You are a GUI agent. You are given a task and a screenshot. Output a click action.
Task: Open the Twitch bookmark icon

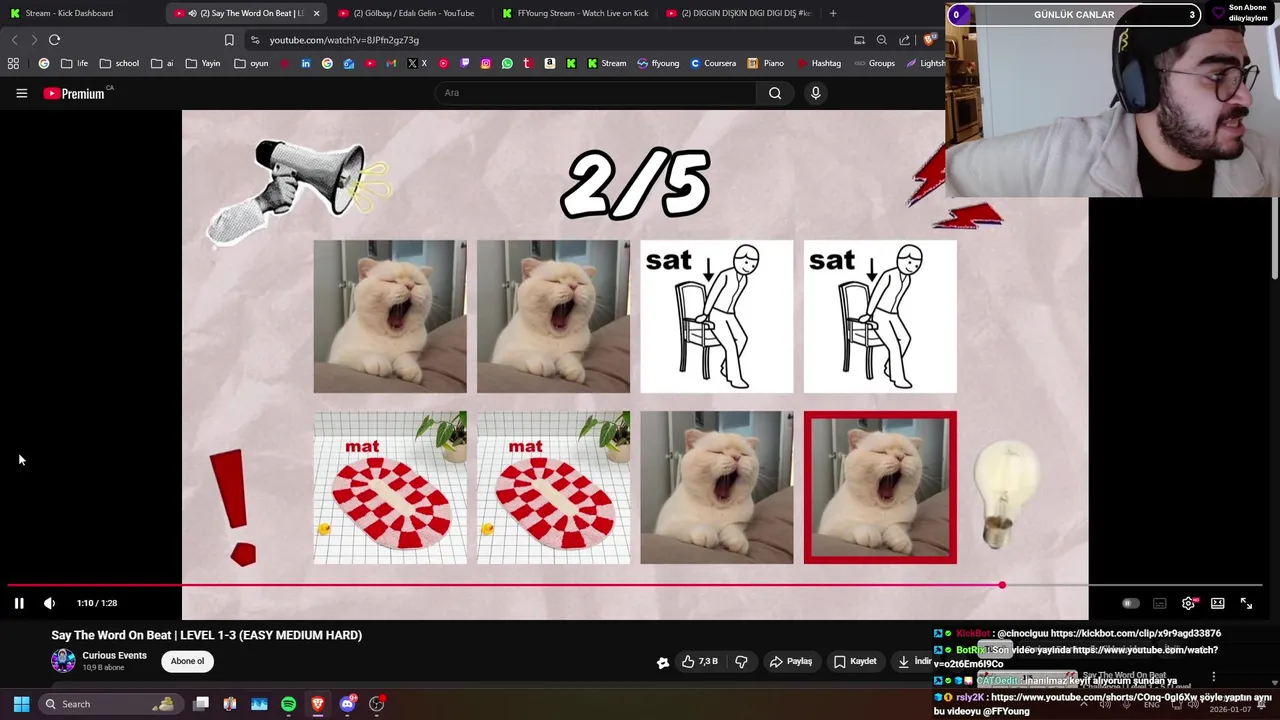(465, 63)
